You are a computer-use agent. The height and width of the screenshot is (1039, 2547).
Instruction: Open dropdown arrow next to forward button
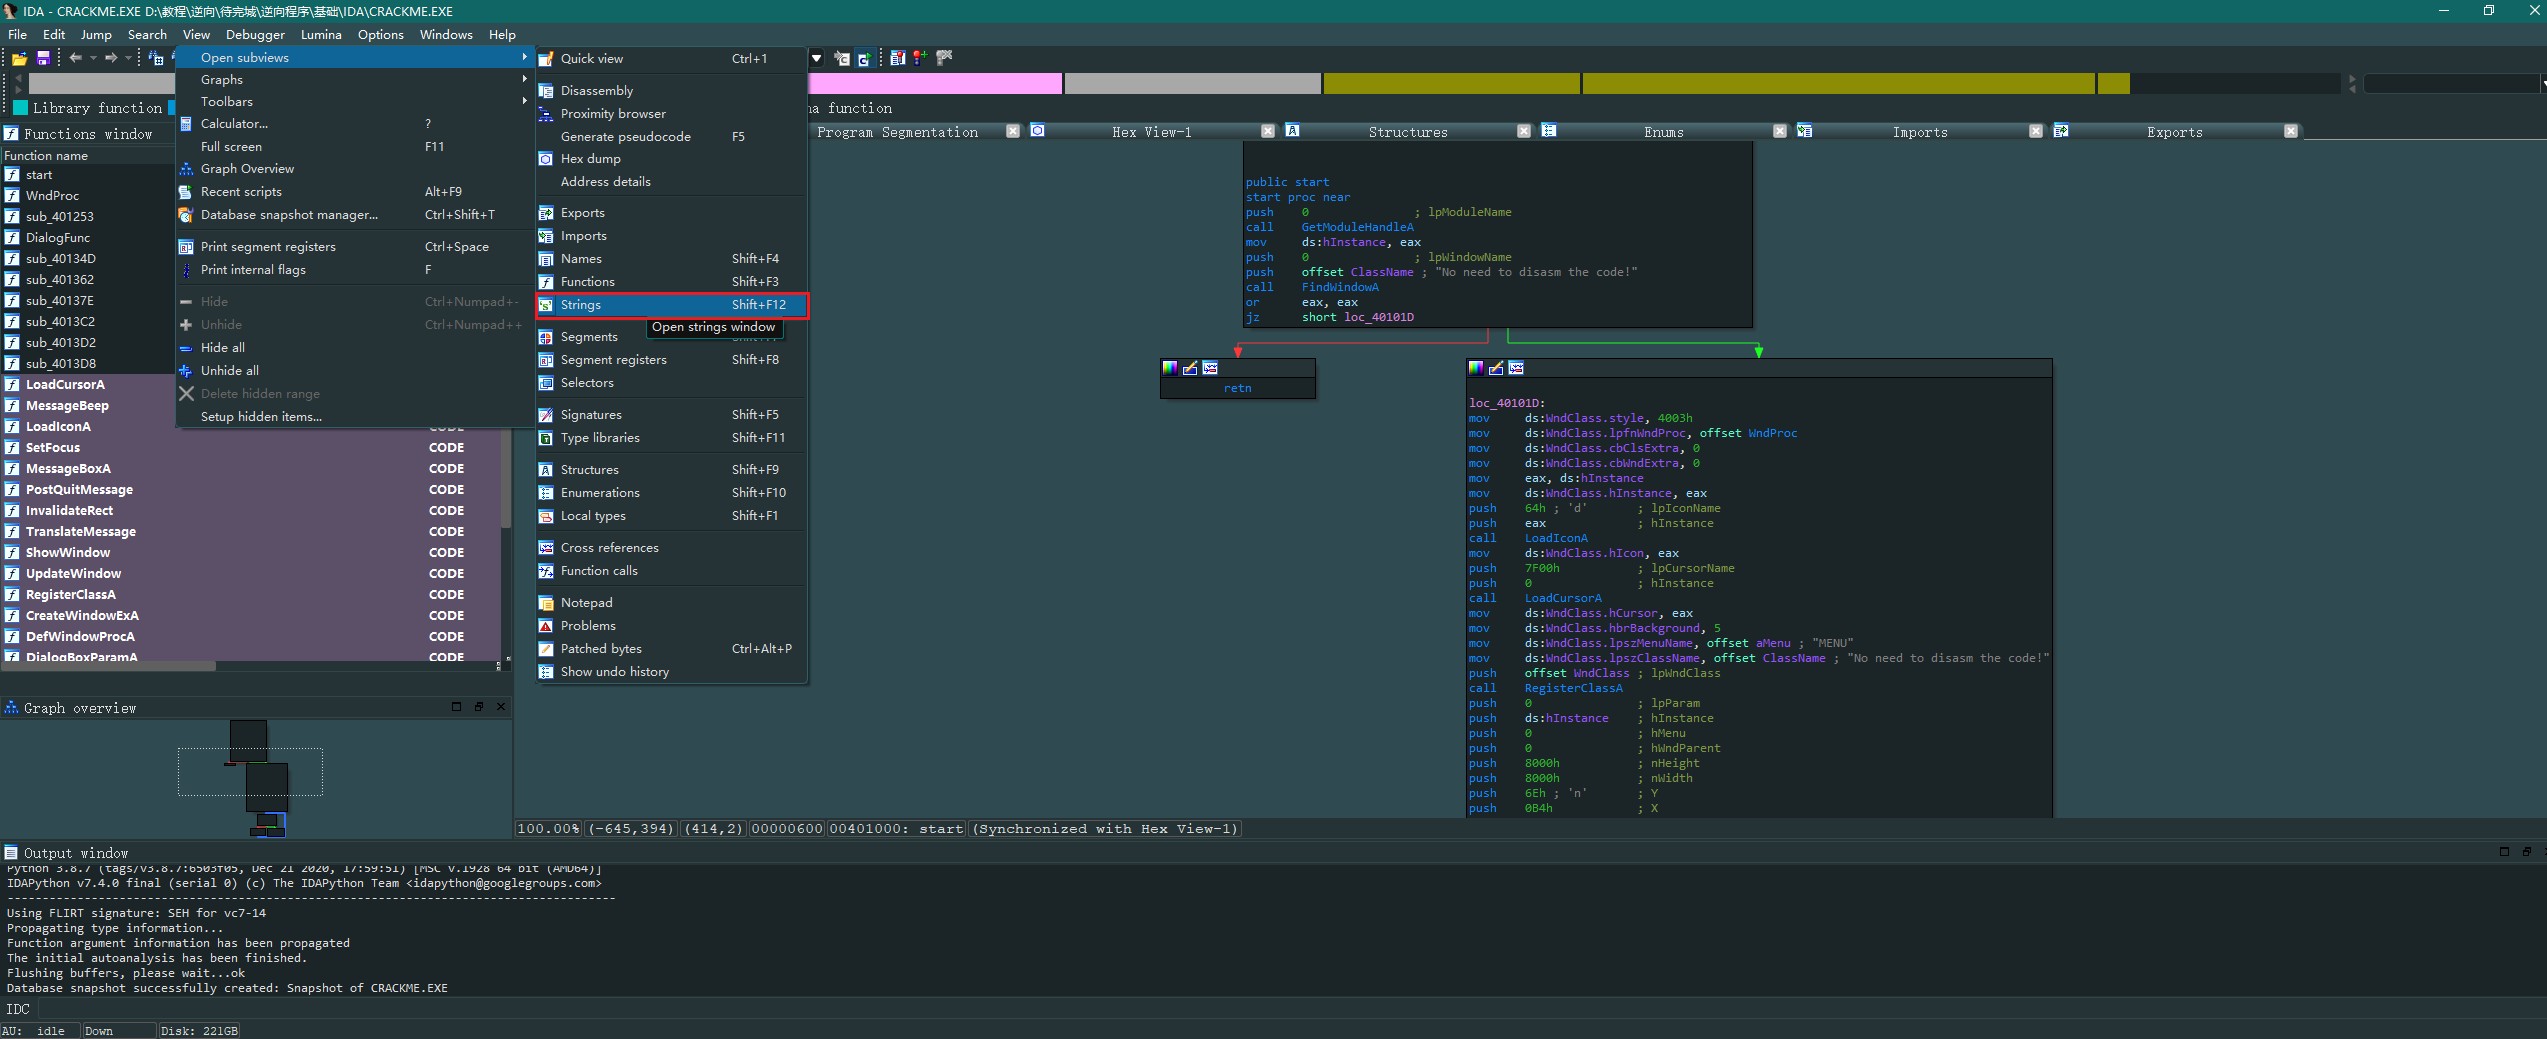(128, 58)
